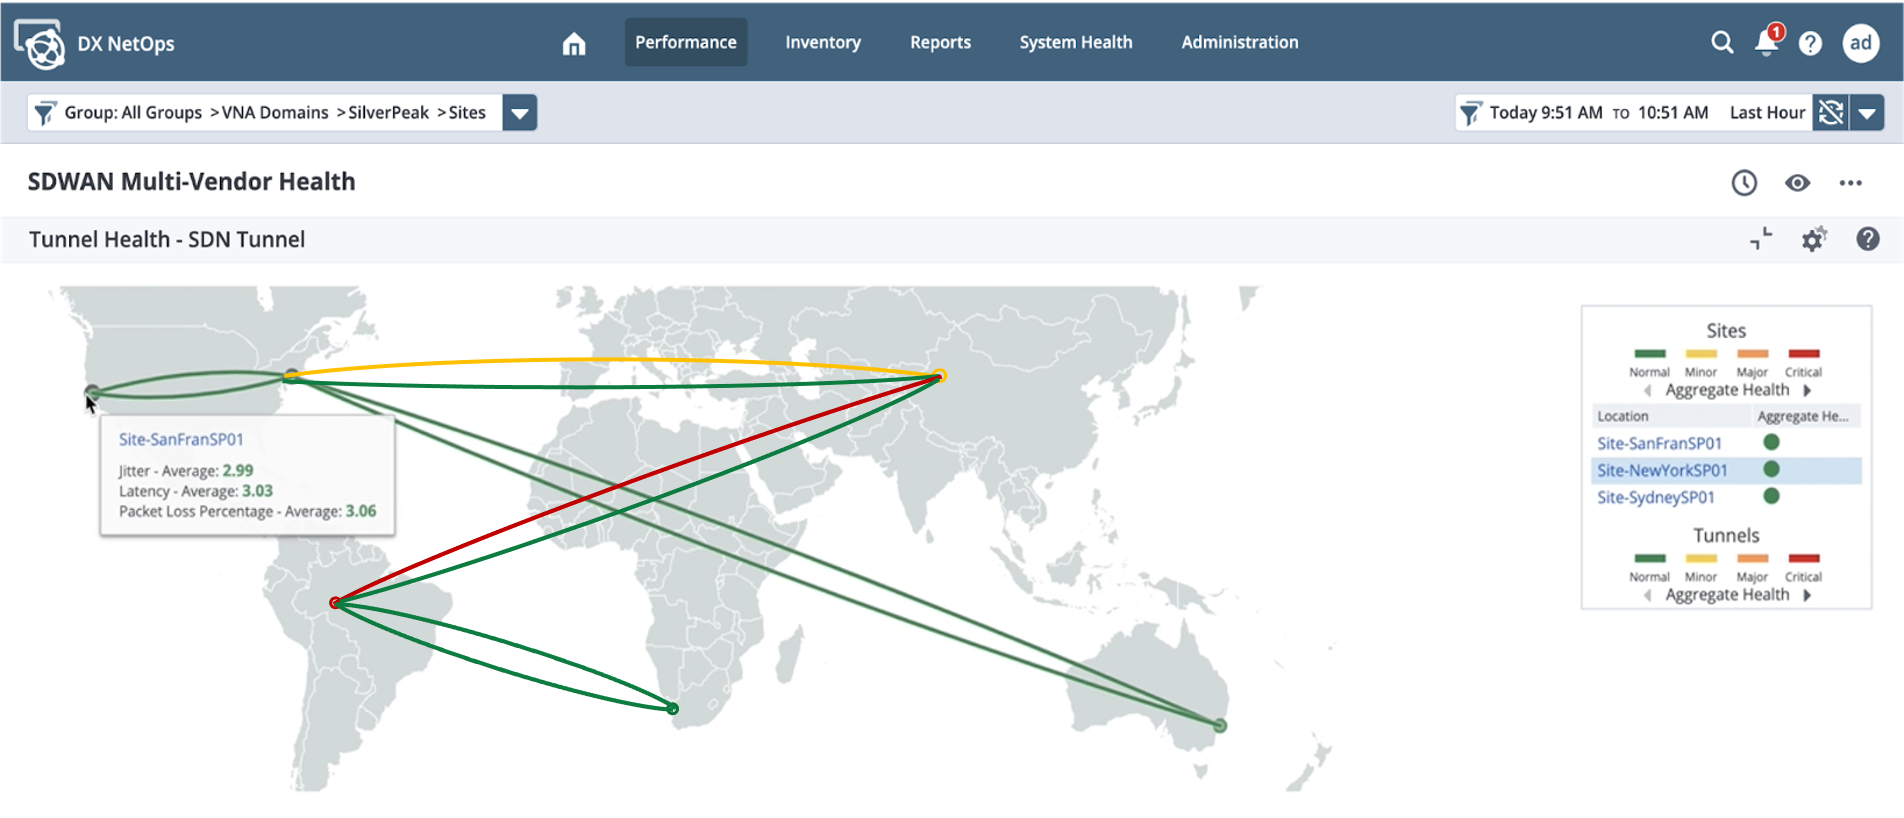
Task: Open Tunnel Health panel help icon
Action: point(1867,239)
